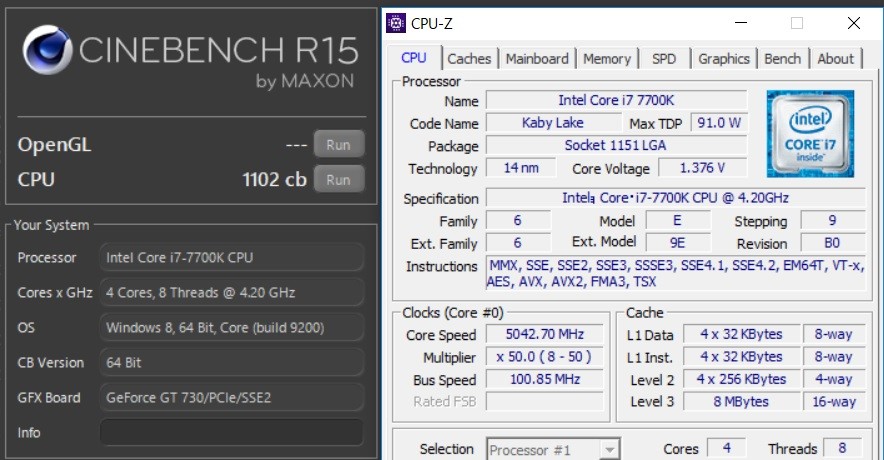
Task: Click the Revision value B0
Action: click(x=833, y=243)
